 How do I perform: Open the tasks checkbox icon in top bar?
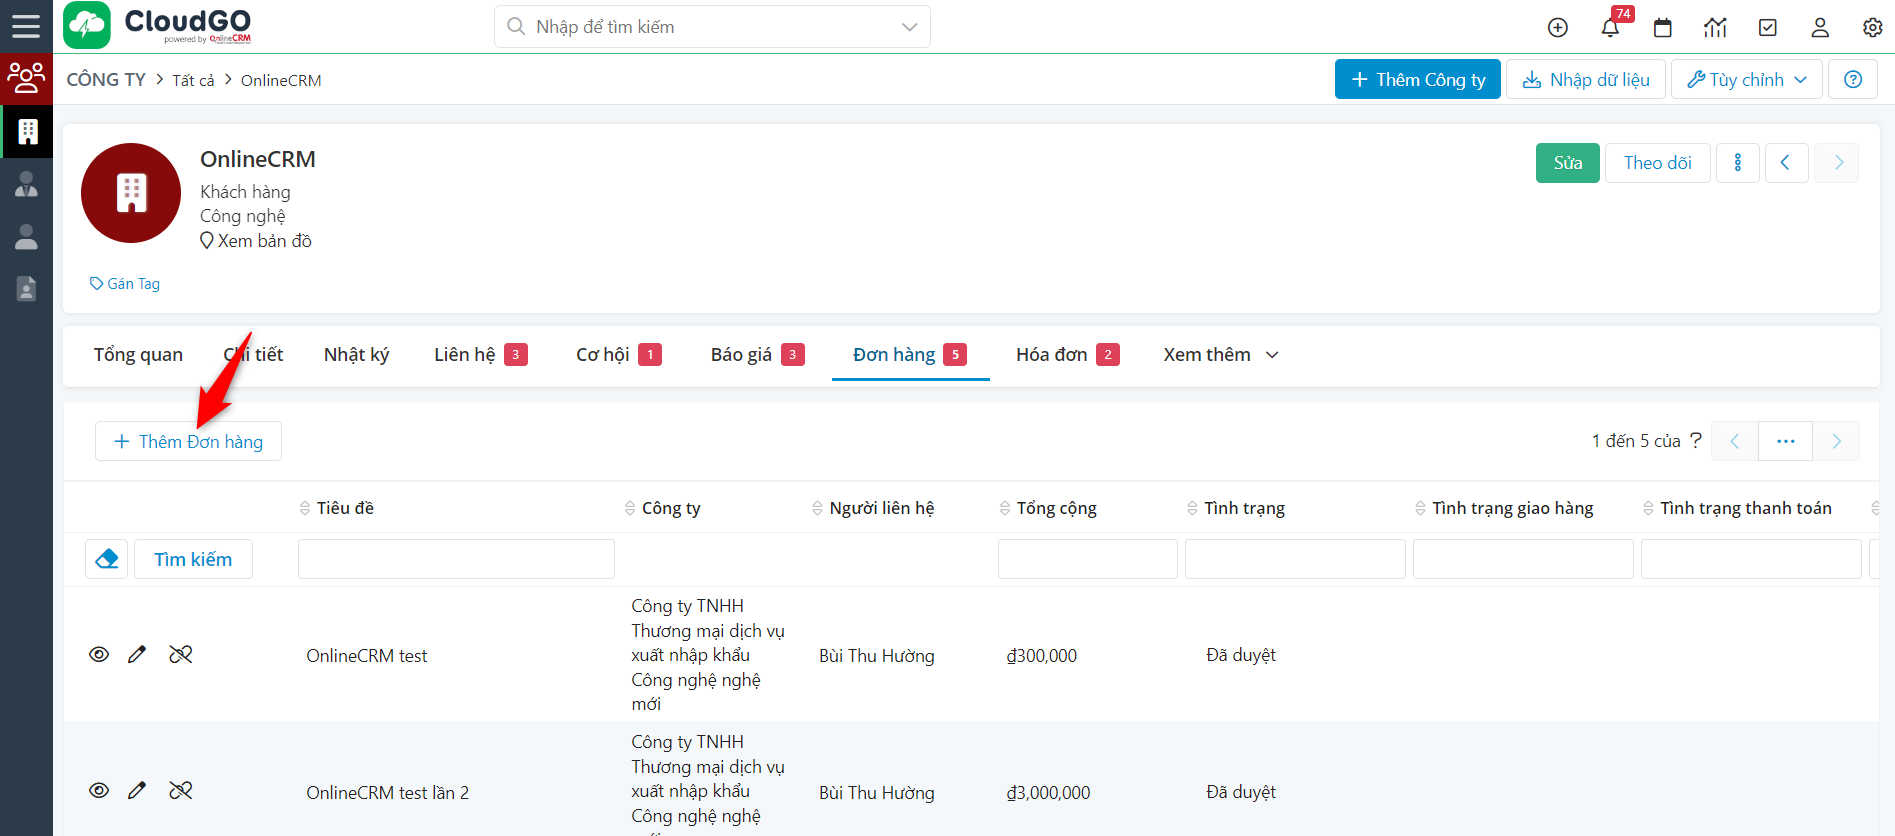[1768, 28]
